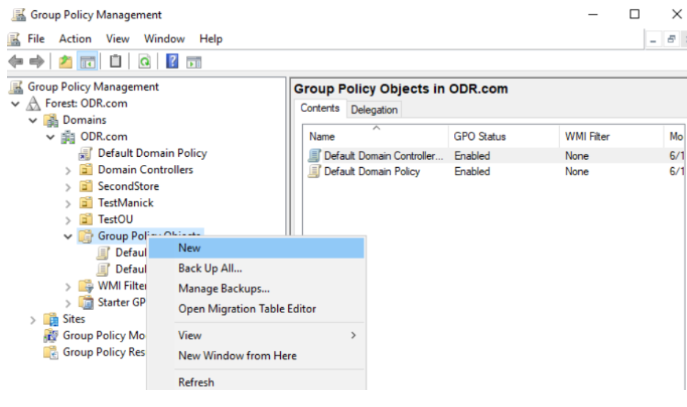The height and width of the screenshot is (407, 687).
Task: Maximize the Group Policy Management window
Action: click(634, 14)
